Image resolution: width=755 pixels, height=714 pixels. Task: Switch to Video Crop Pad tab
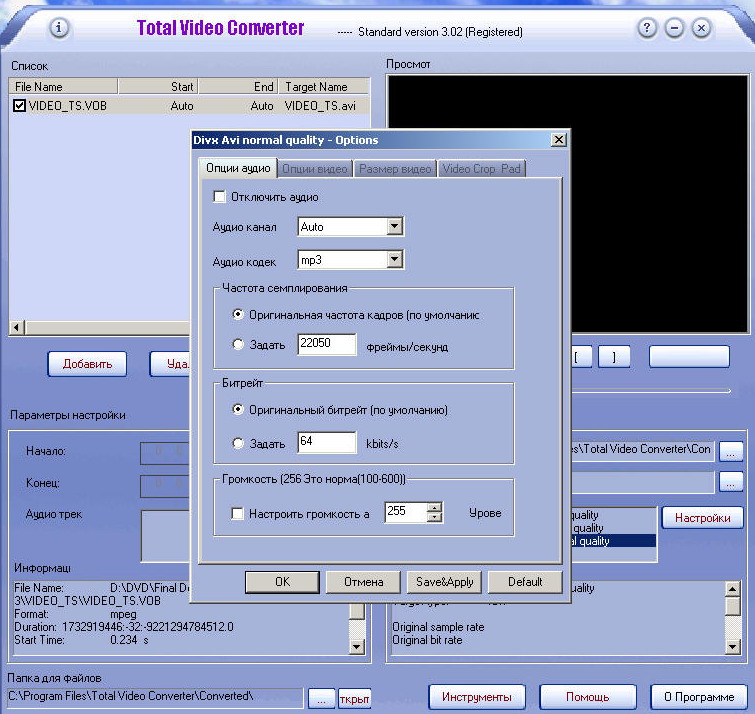[482, 169]
